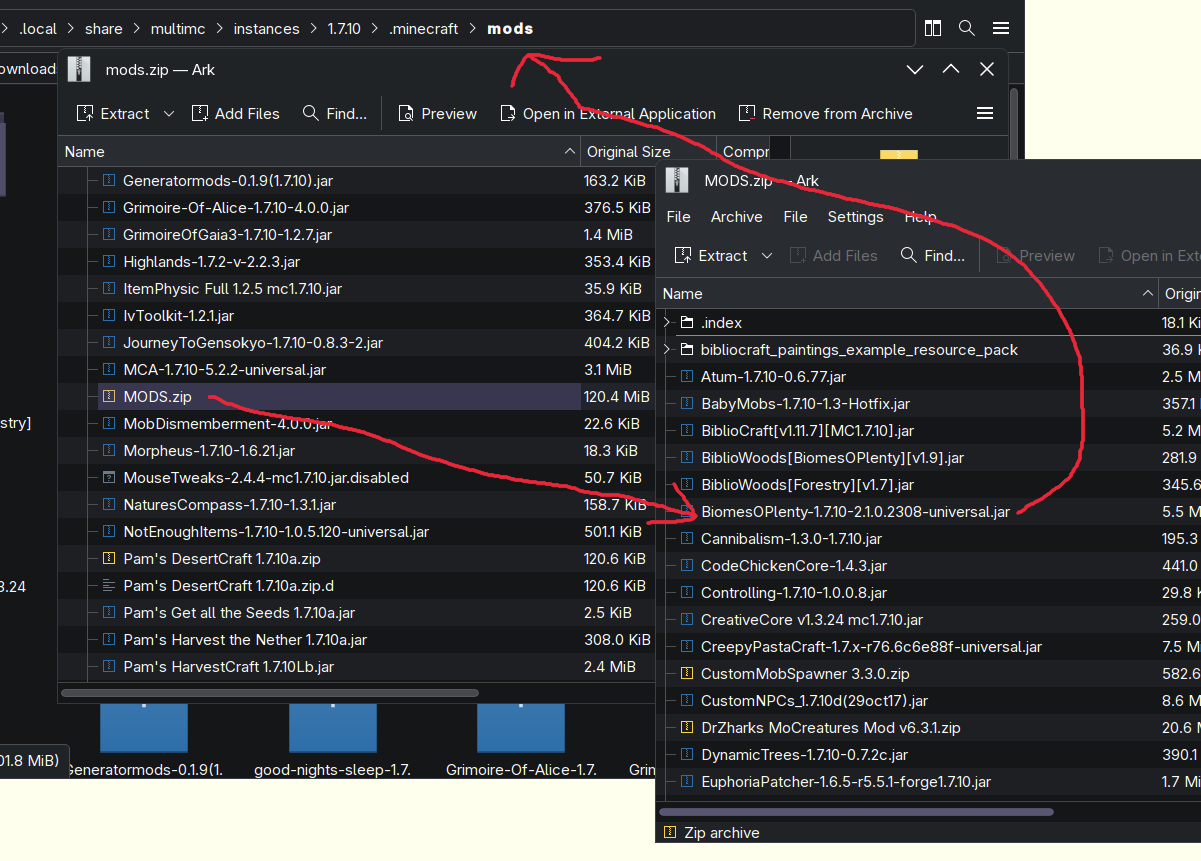Open hamburger menu in mods.zip window
Viewport: 1201px width, 861px height.
[x=985, y=114]
